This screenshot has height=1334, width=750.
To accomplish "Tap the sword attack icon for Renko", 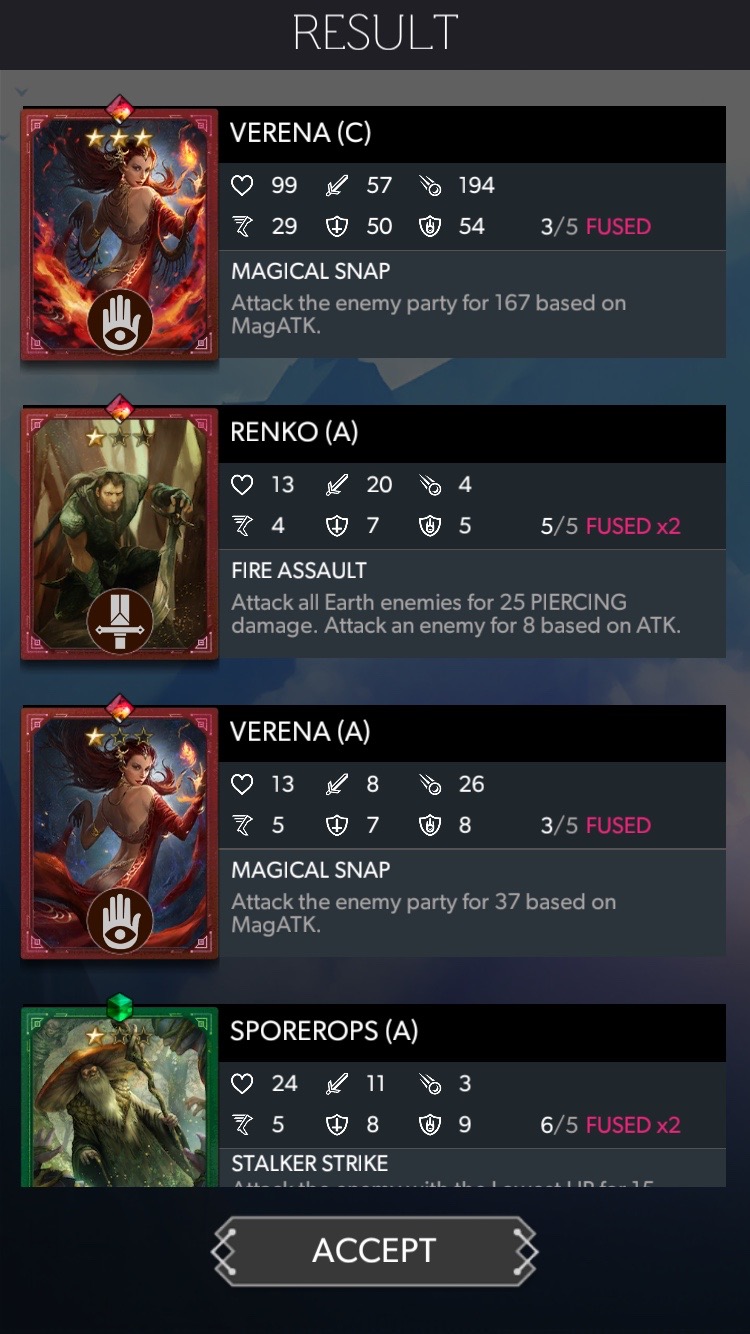I will [337, 485].
